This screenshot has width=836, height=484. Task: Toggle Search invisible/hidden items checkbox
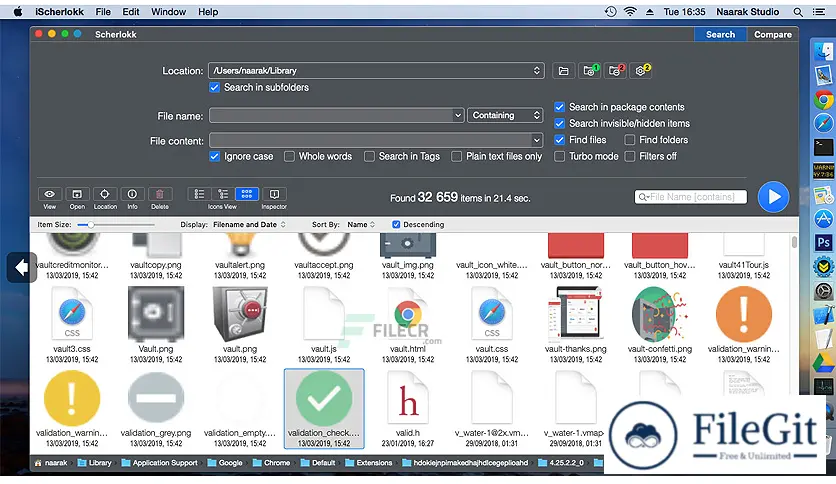point(559,124)
